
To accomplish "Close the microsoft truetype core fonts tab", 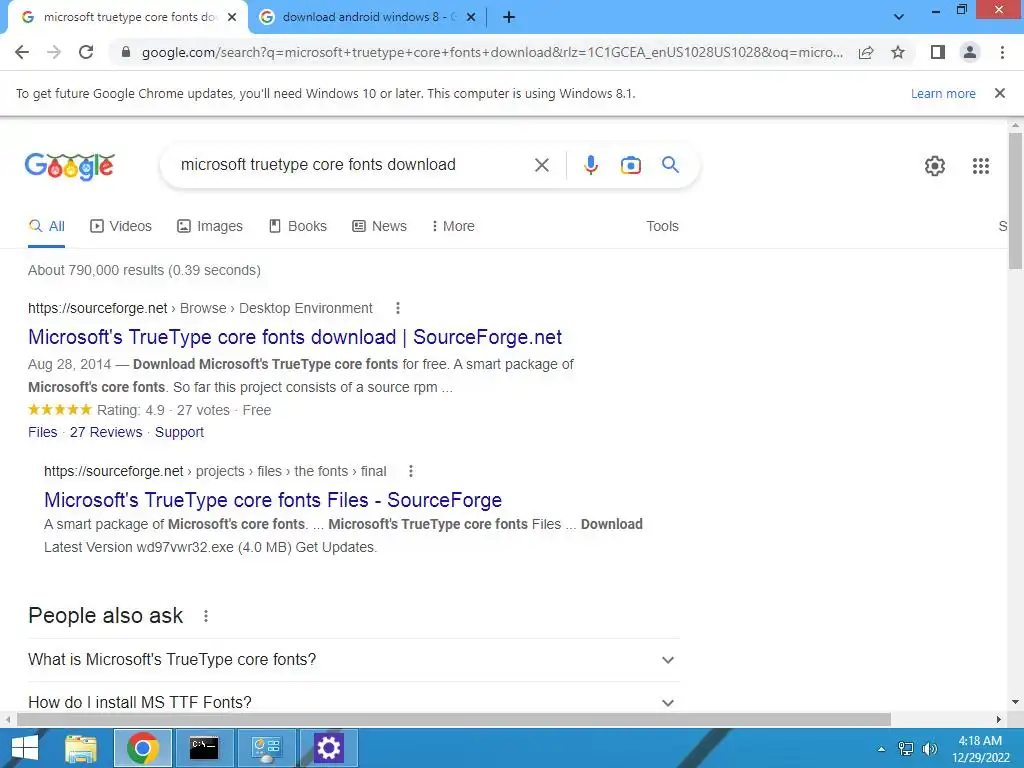I will tap(232, 17).
